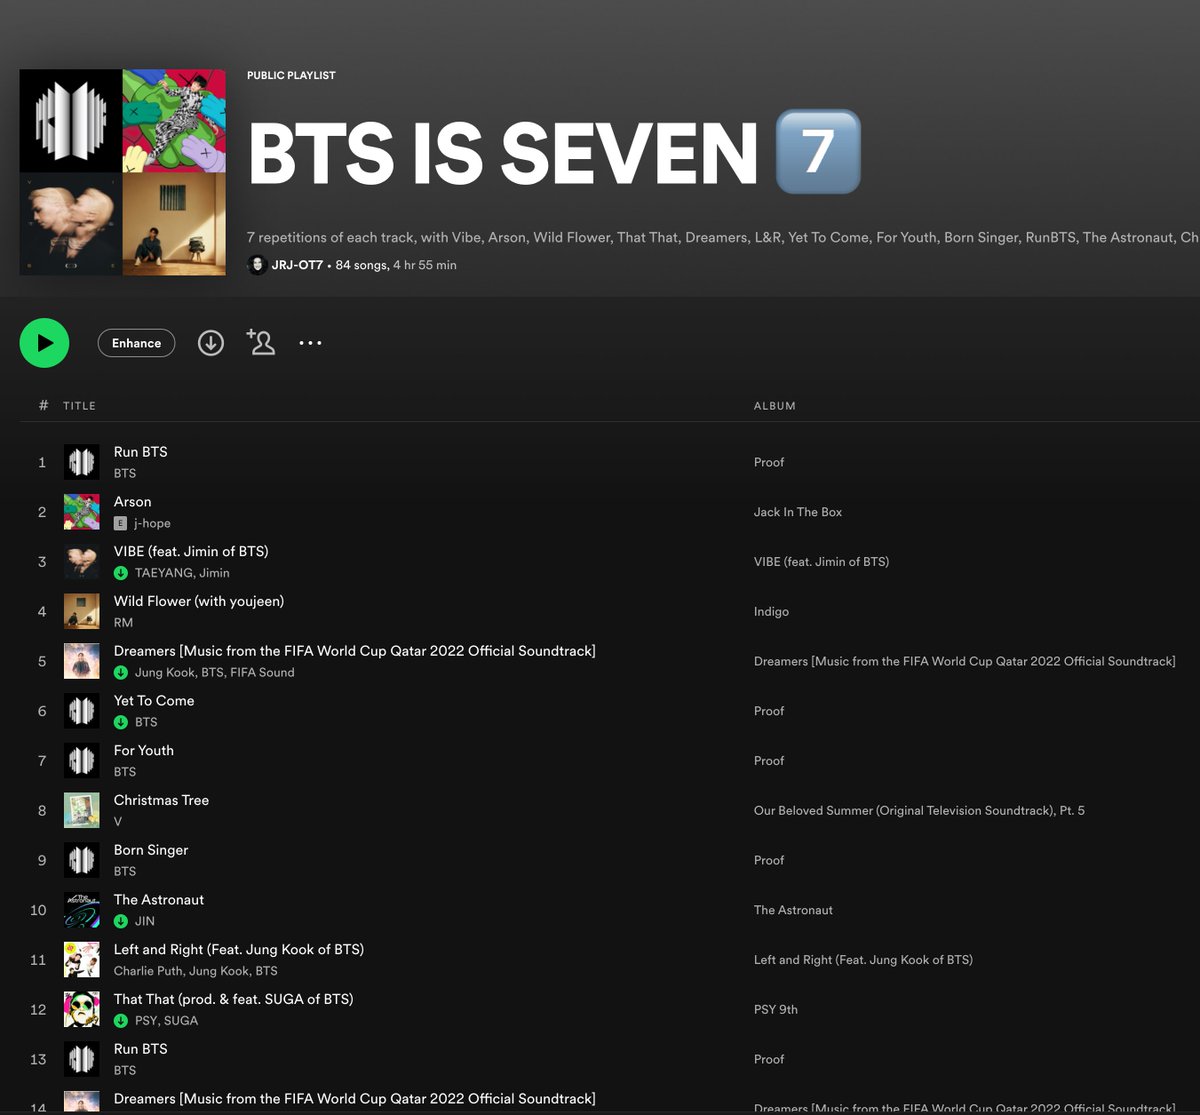This screenshot has width=1200, height=1115.
Task: Click the Enhance button
Action: coord(136,343)
